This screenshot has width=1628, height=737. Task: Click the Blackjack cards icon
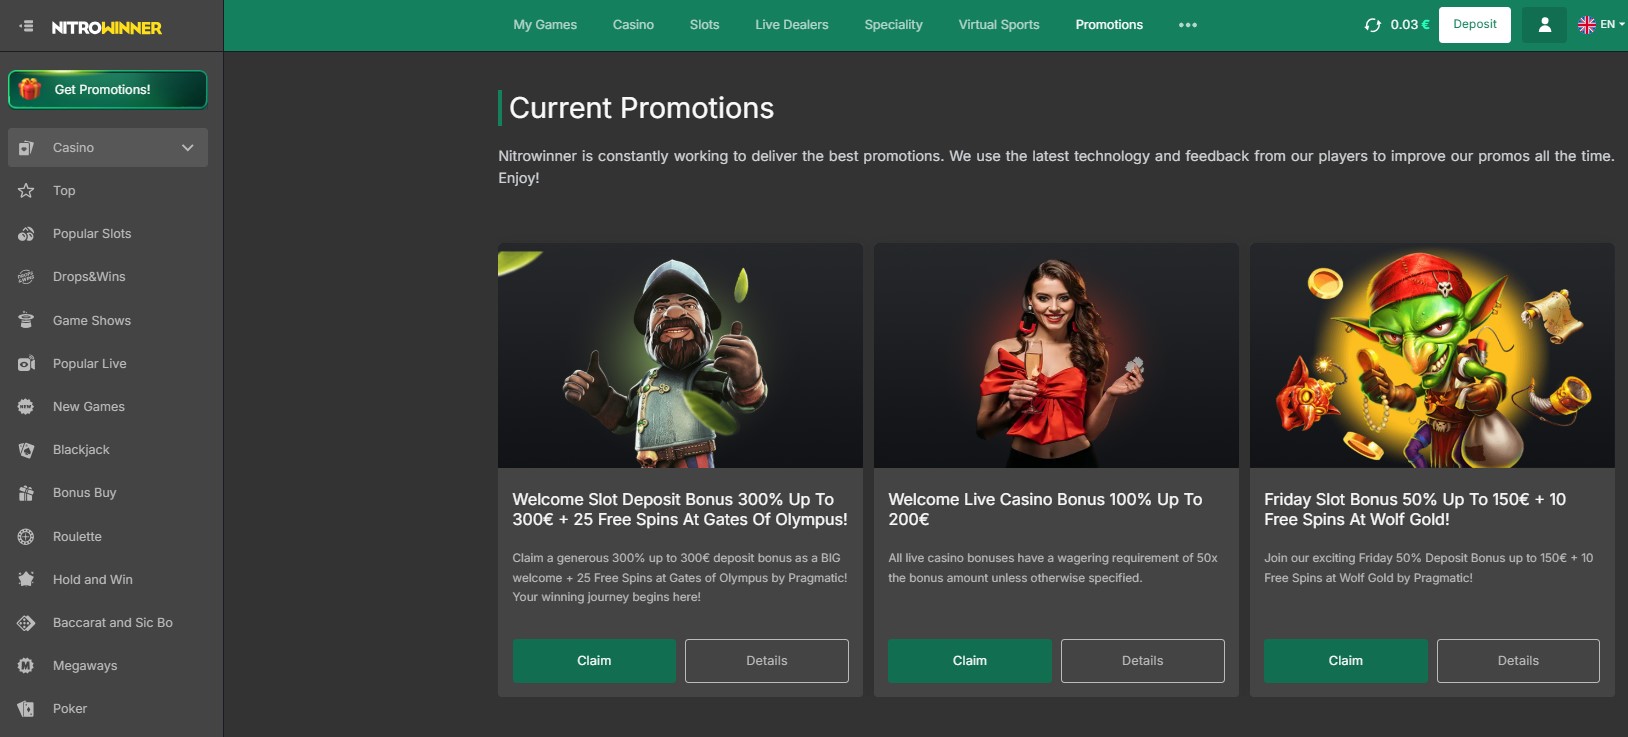(26, 450)
